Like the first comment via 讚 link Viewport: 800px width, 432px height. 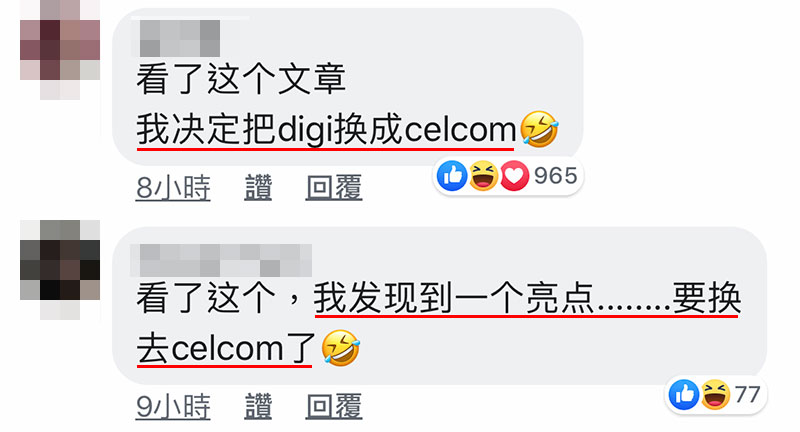[258, 187]
